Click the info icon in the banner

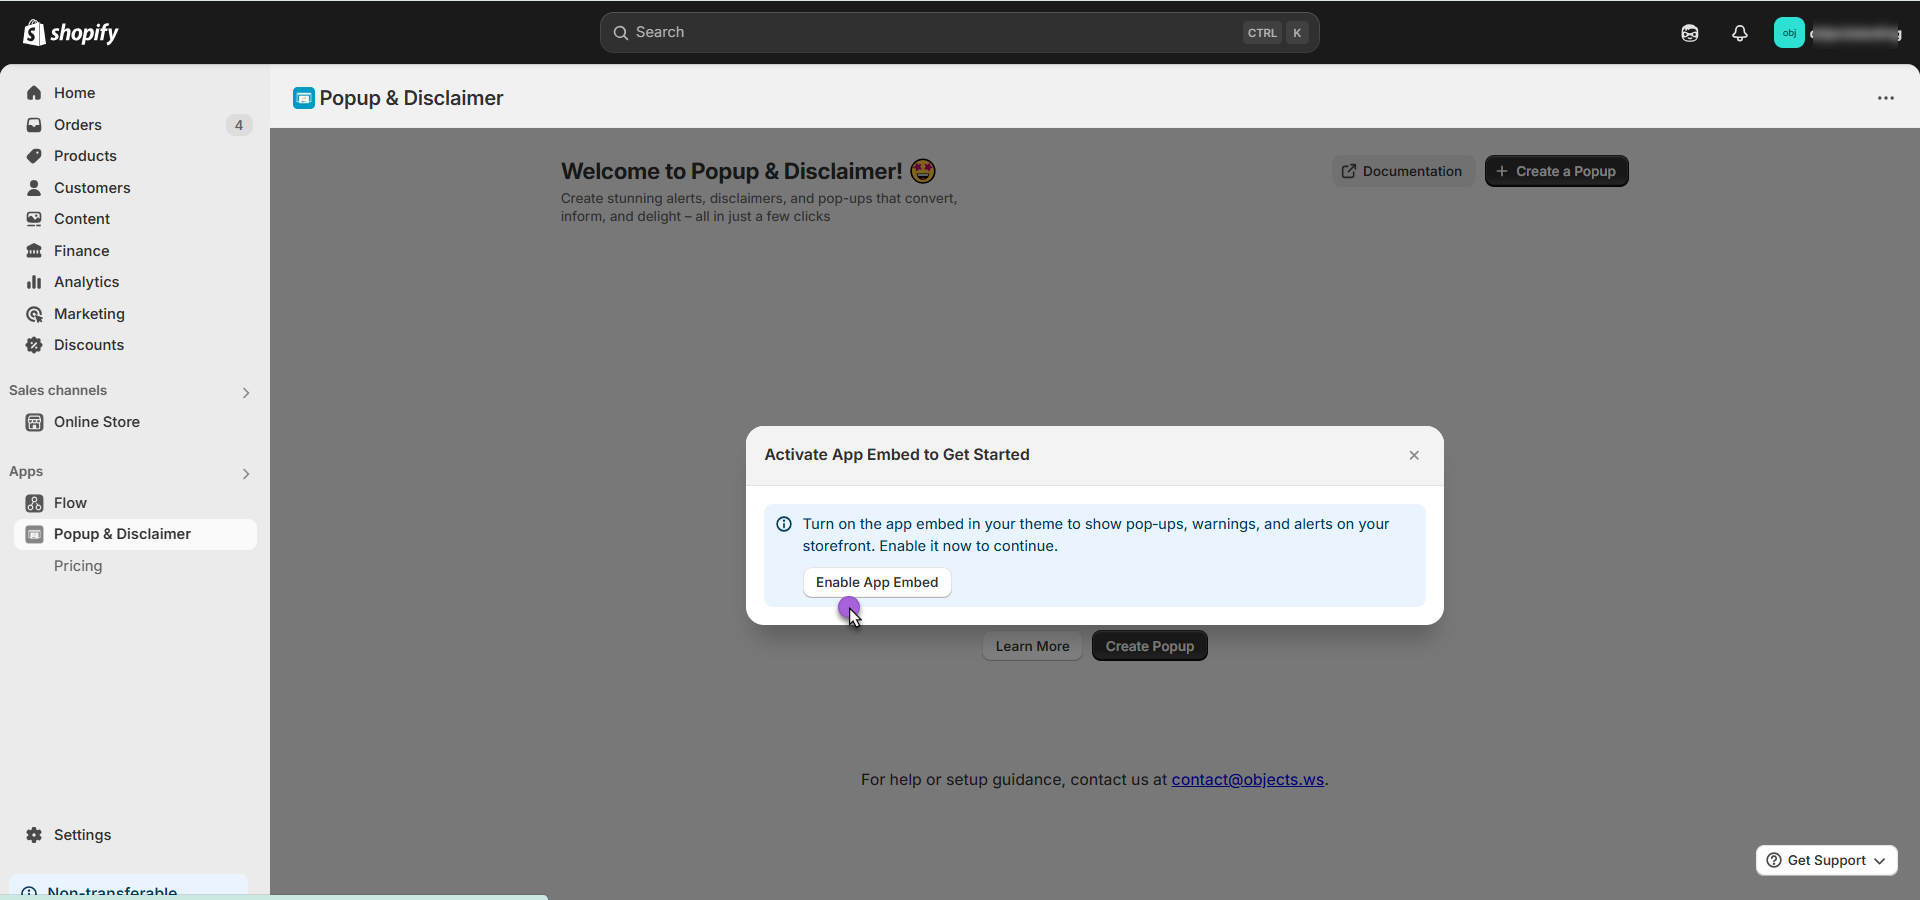[x=784, y=524]
